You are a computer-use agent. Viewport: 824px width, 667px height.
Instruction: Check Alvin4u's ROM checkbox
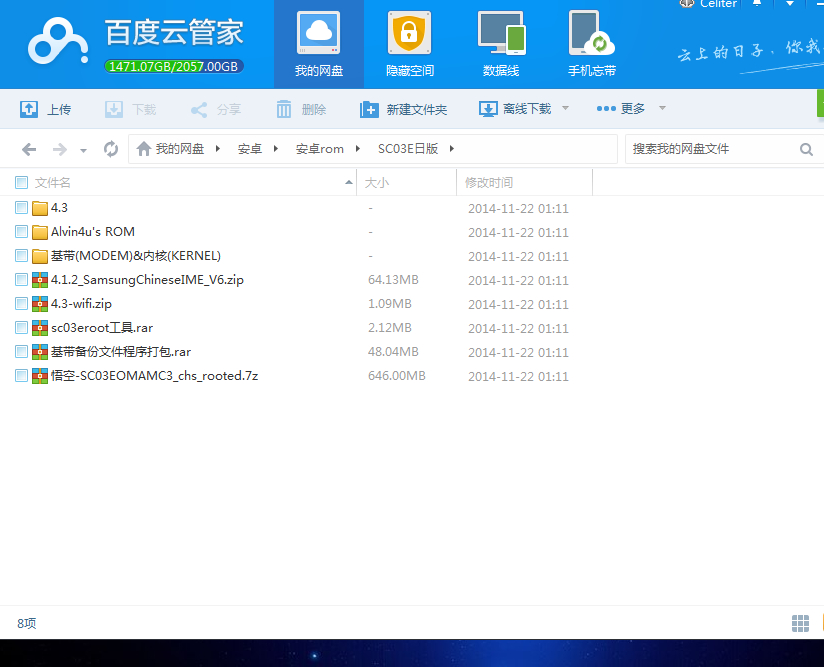[22, 232]
